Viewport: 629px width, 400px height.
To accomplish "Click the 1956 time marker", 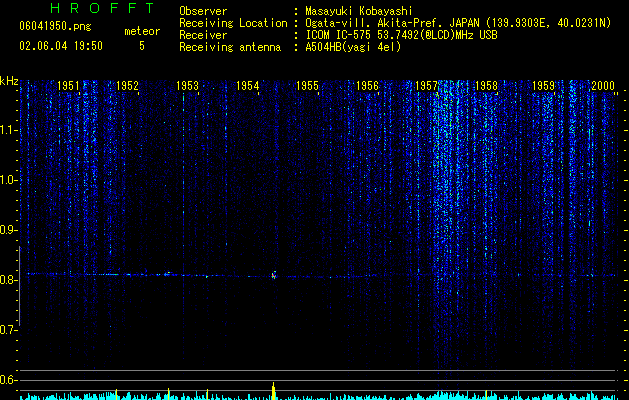I will (367, 86).
